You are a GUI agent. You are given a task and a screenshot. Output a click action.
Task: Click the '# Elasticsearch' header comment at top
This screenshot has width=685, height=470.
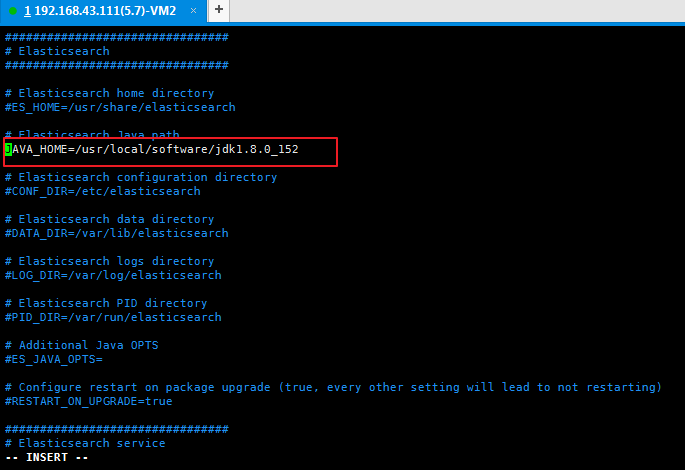pos(57,52)
